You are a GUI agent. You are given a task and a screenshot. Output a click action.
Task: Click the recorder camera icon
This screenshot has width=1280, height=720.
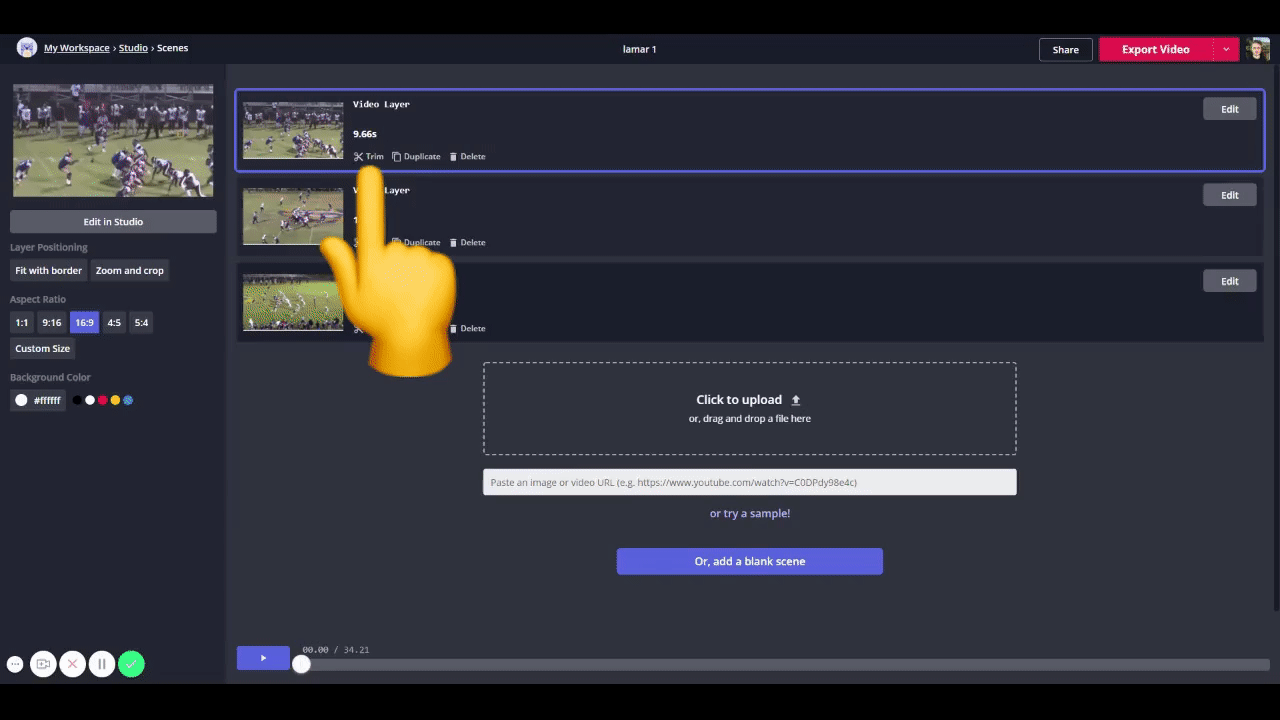(43, 664)
